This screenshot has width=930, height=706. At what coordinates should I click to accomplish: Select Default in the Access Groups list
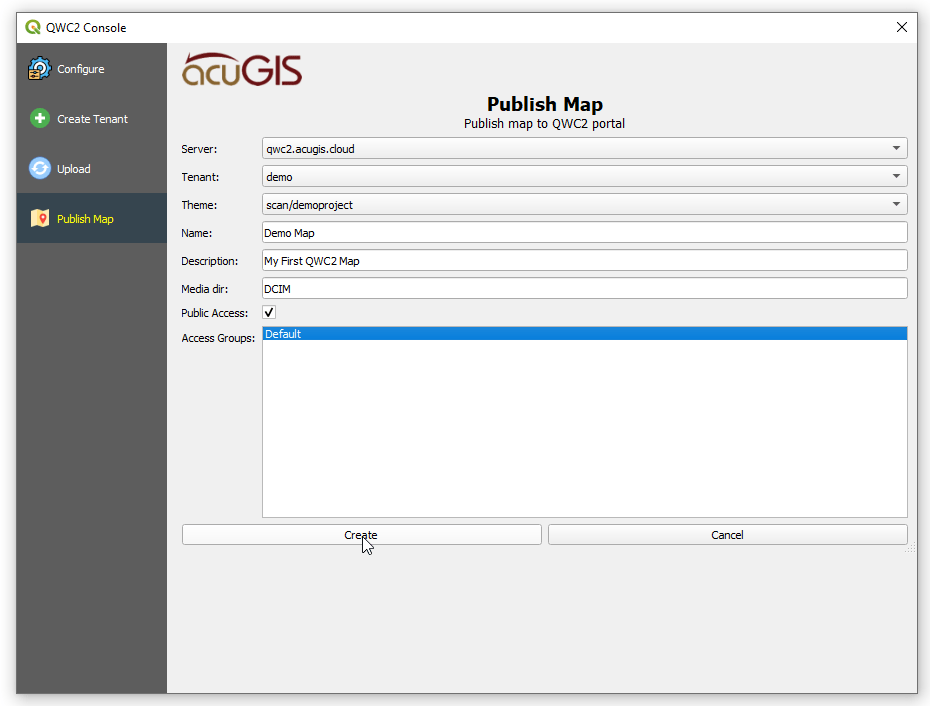pos(584,334)
